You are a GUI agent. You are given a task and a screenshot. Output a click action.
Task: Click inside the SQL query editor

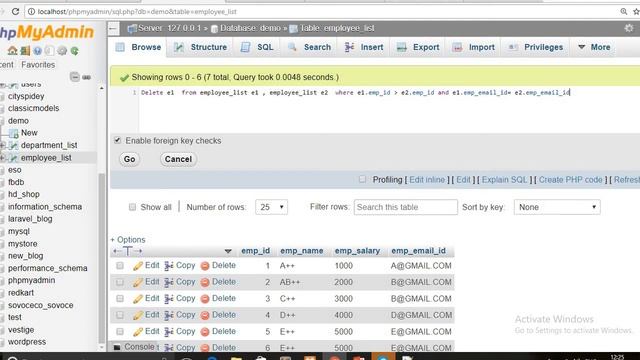click(x=388, y=109)
